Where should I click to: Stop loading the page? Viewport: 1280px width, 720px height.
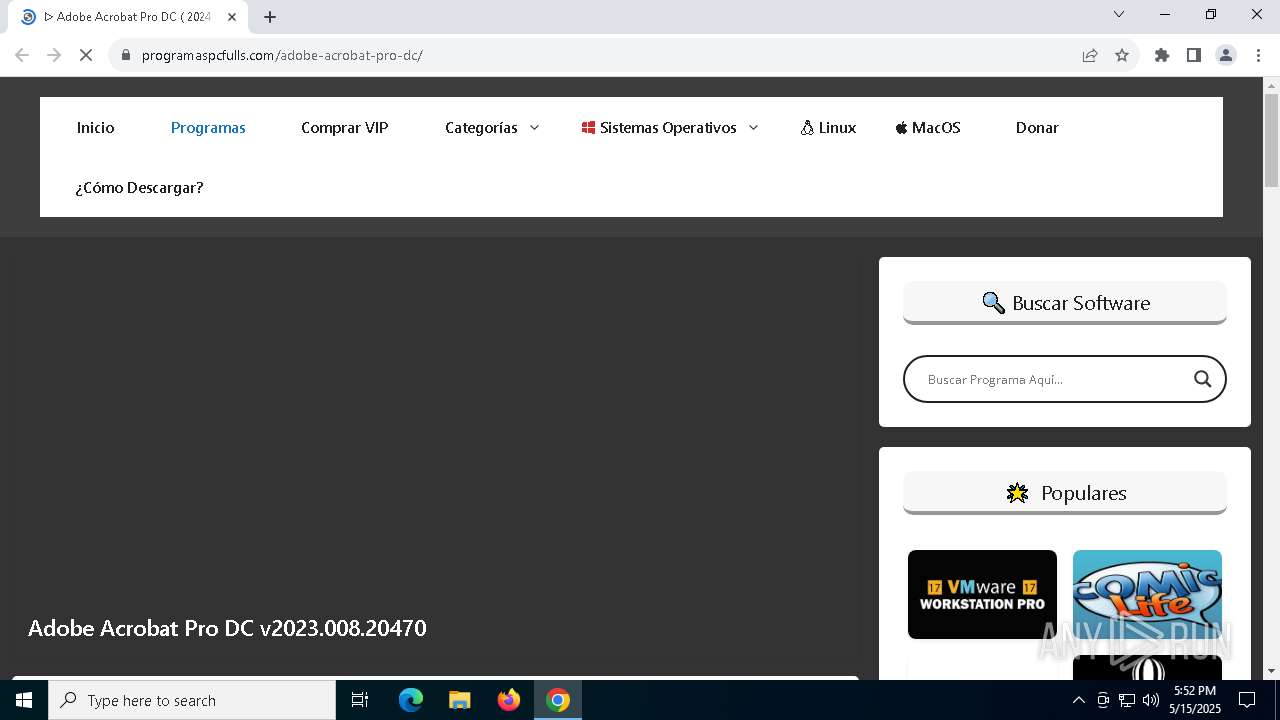(86, 55)
